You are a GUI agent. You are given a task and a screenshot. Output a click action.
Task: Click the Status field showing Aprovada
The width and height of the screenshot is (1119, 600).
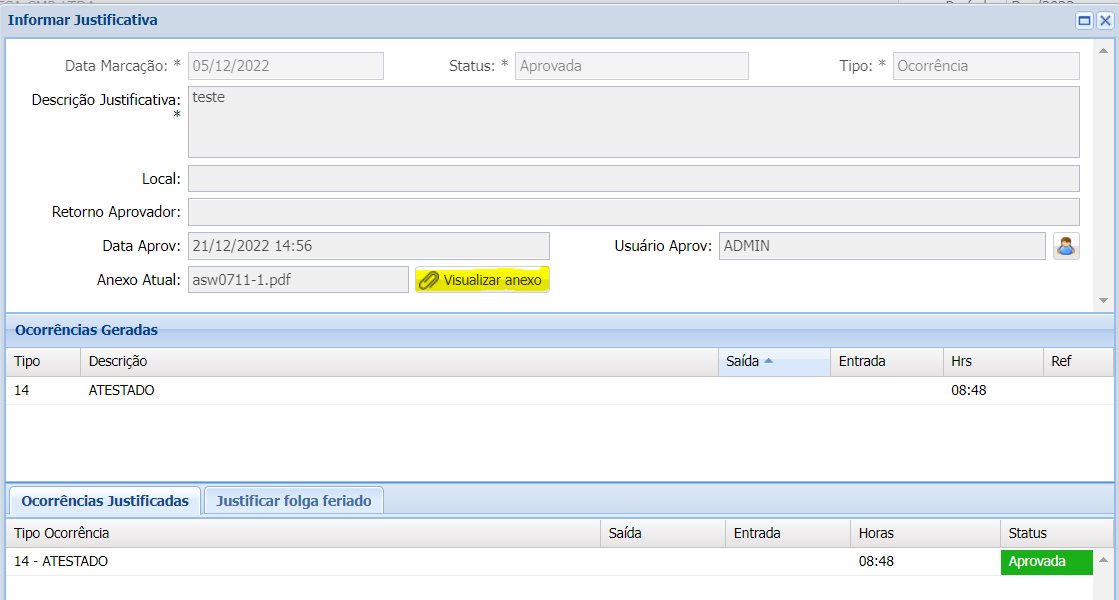pos(632,66)
